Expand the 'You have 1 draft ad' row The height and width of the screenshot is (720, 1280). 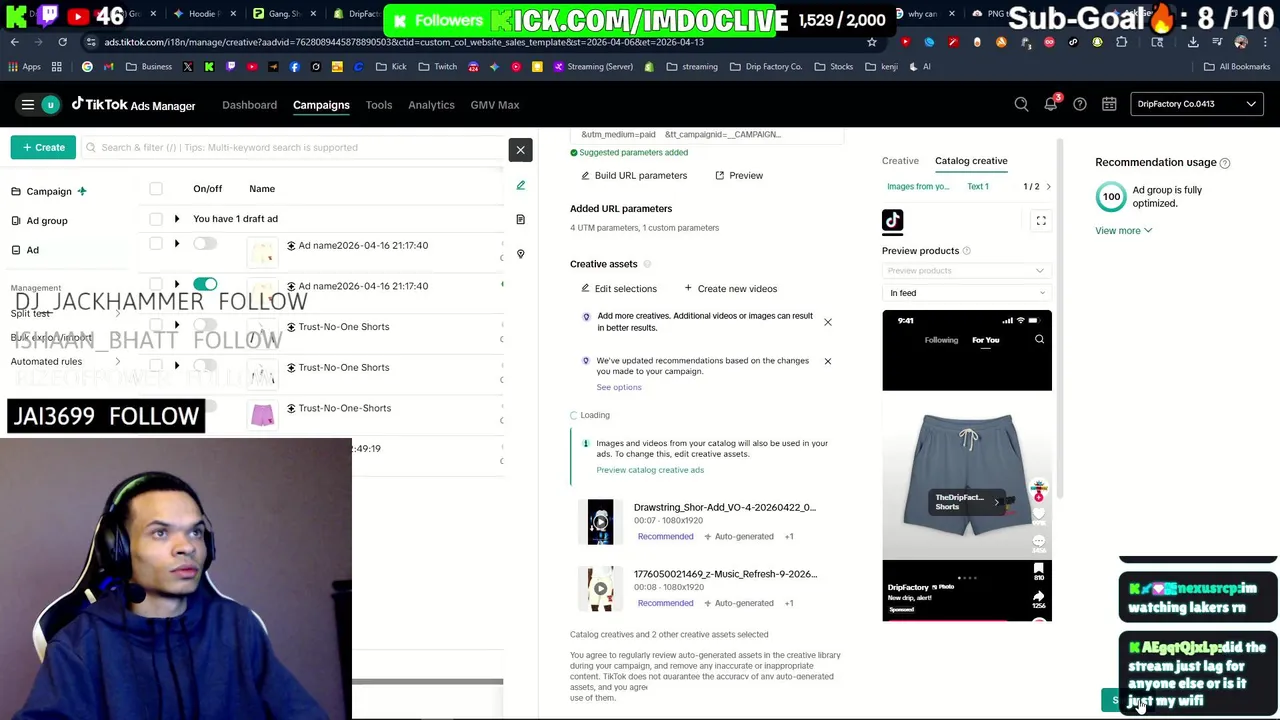tap(177, 219)
